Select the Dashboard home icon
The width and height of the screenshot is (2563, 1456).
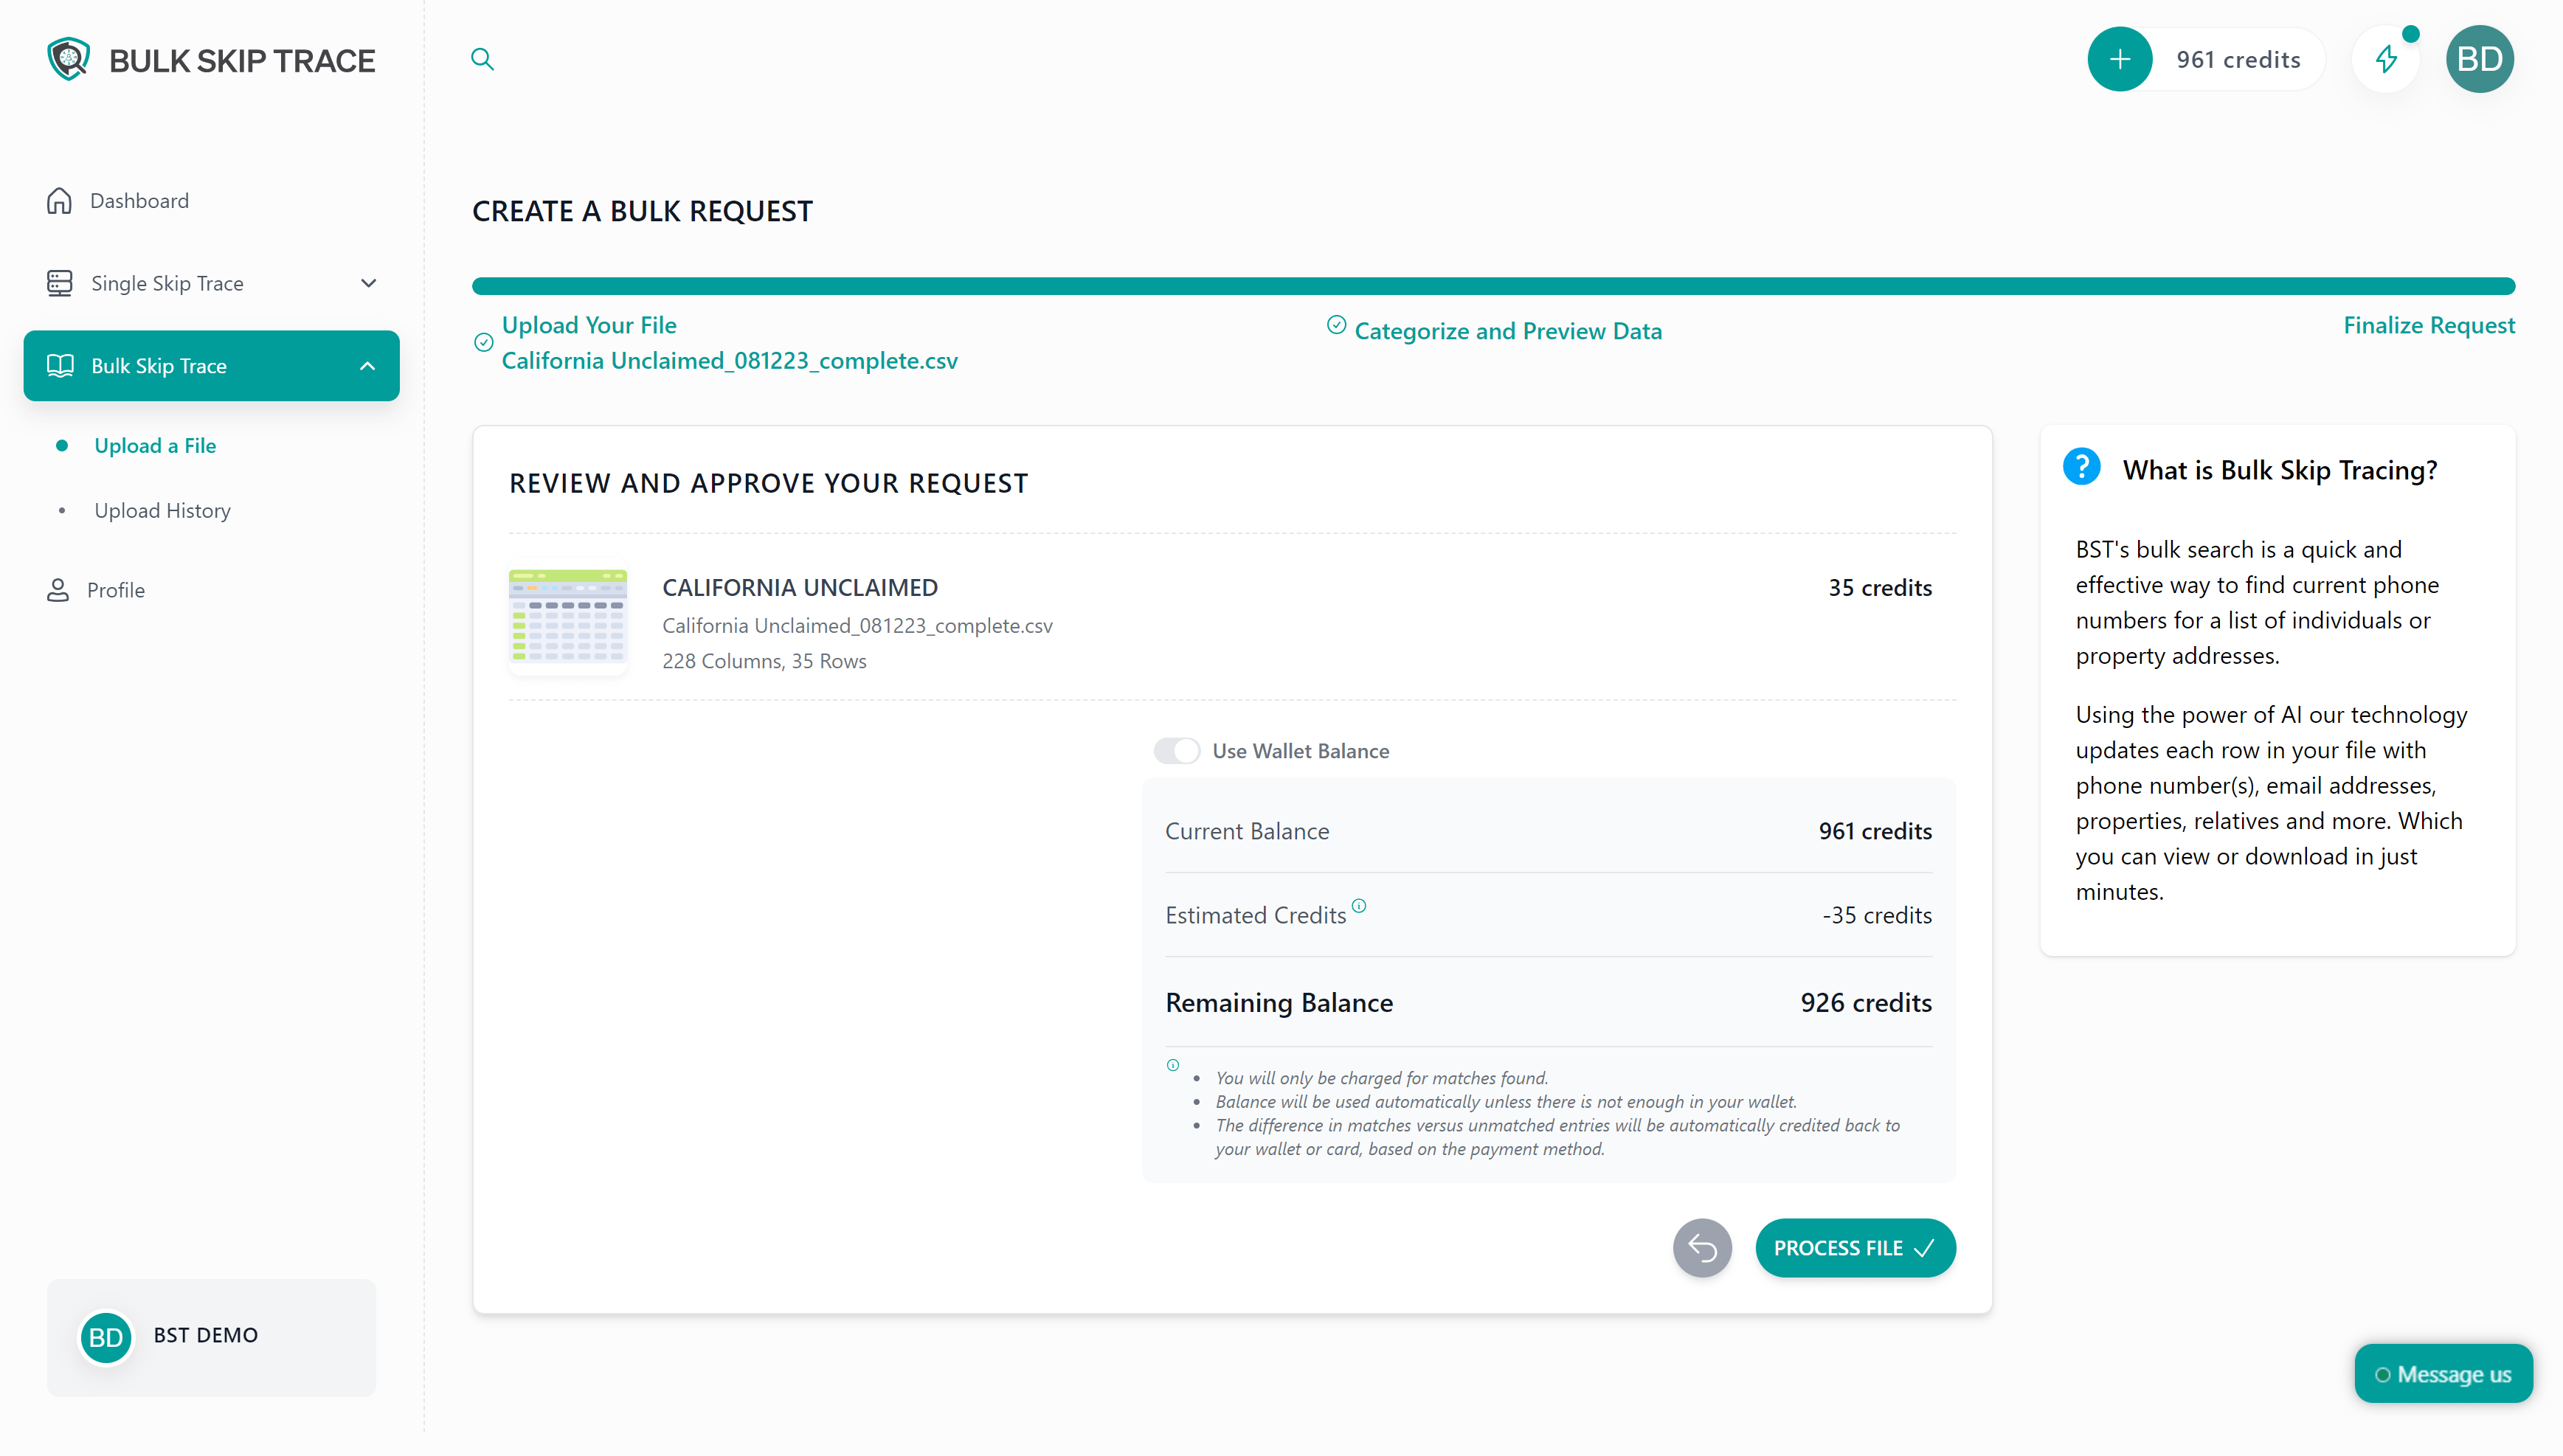(x=59, y=200)
